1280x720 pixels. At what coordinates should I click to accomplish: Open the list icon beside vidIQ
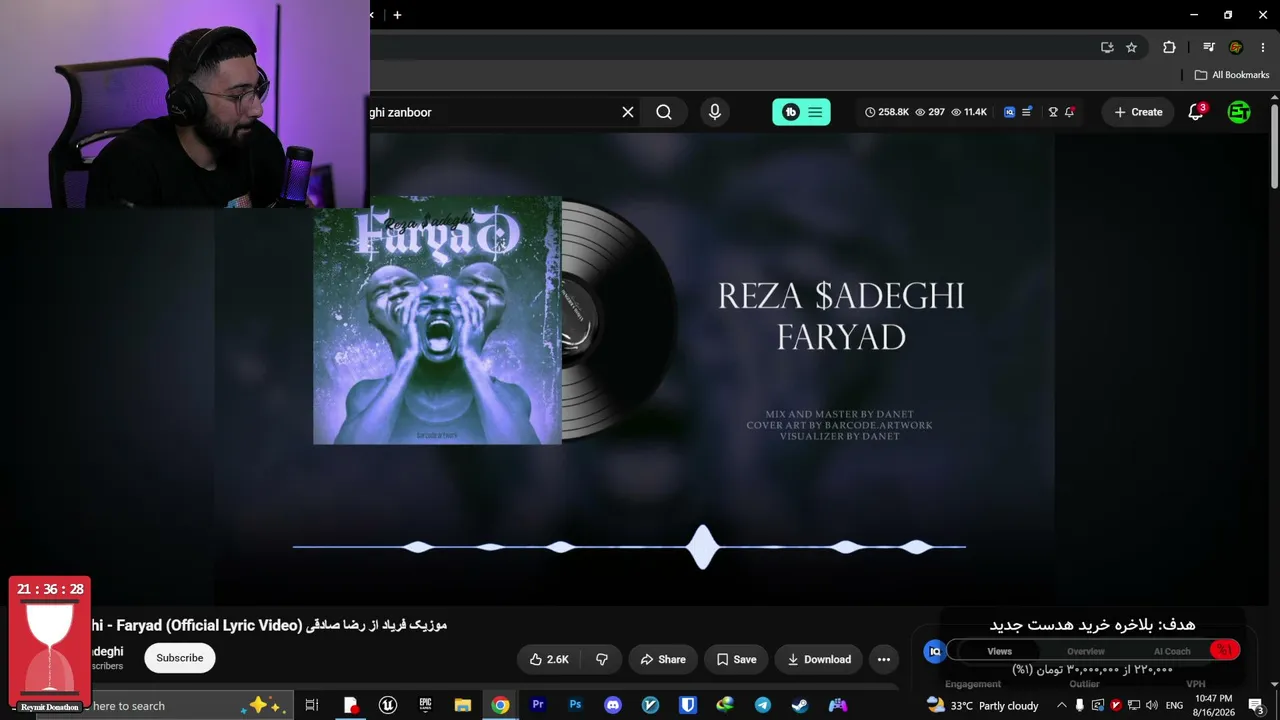point(1026,112)
